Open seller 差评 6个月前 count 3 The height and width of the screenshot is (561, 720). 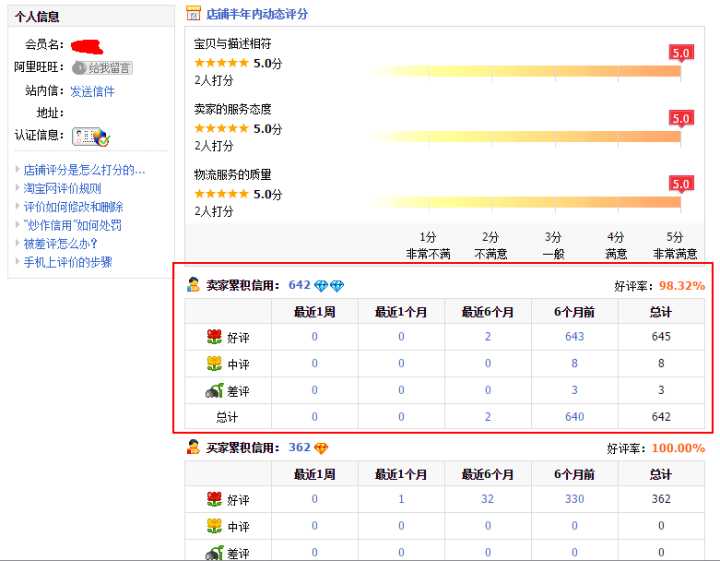coord(574,390)
